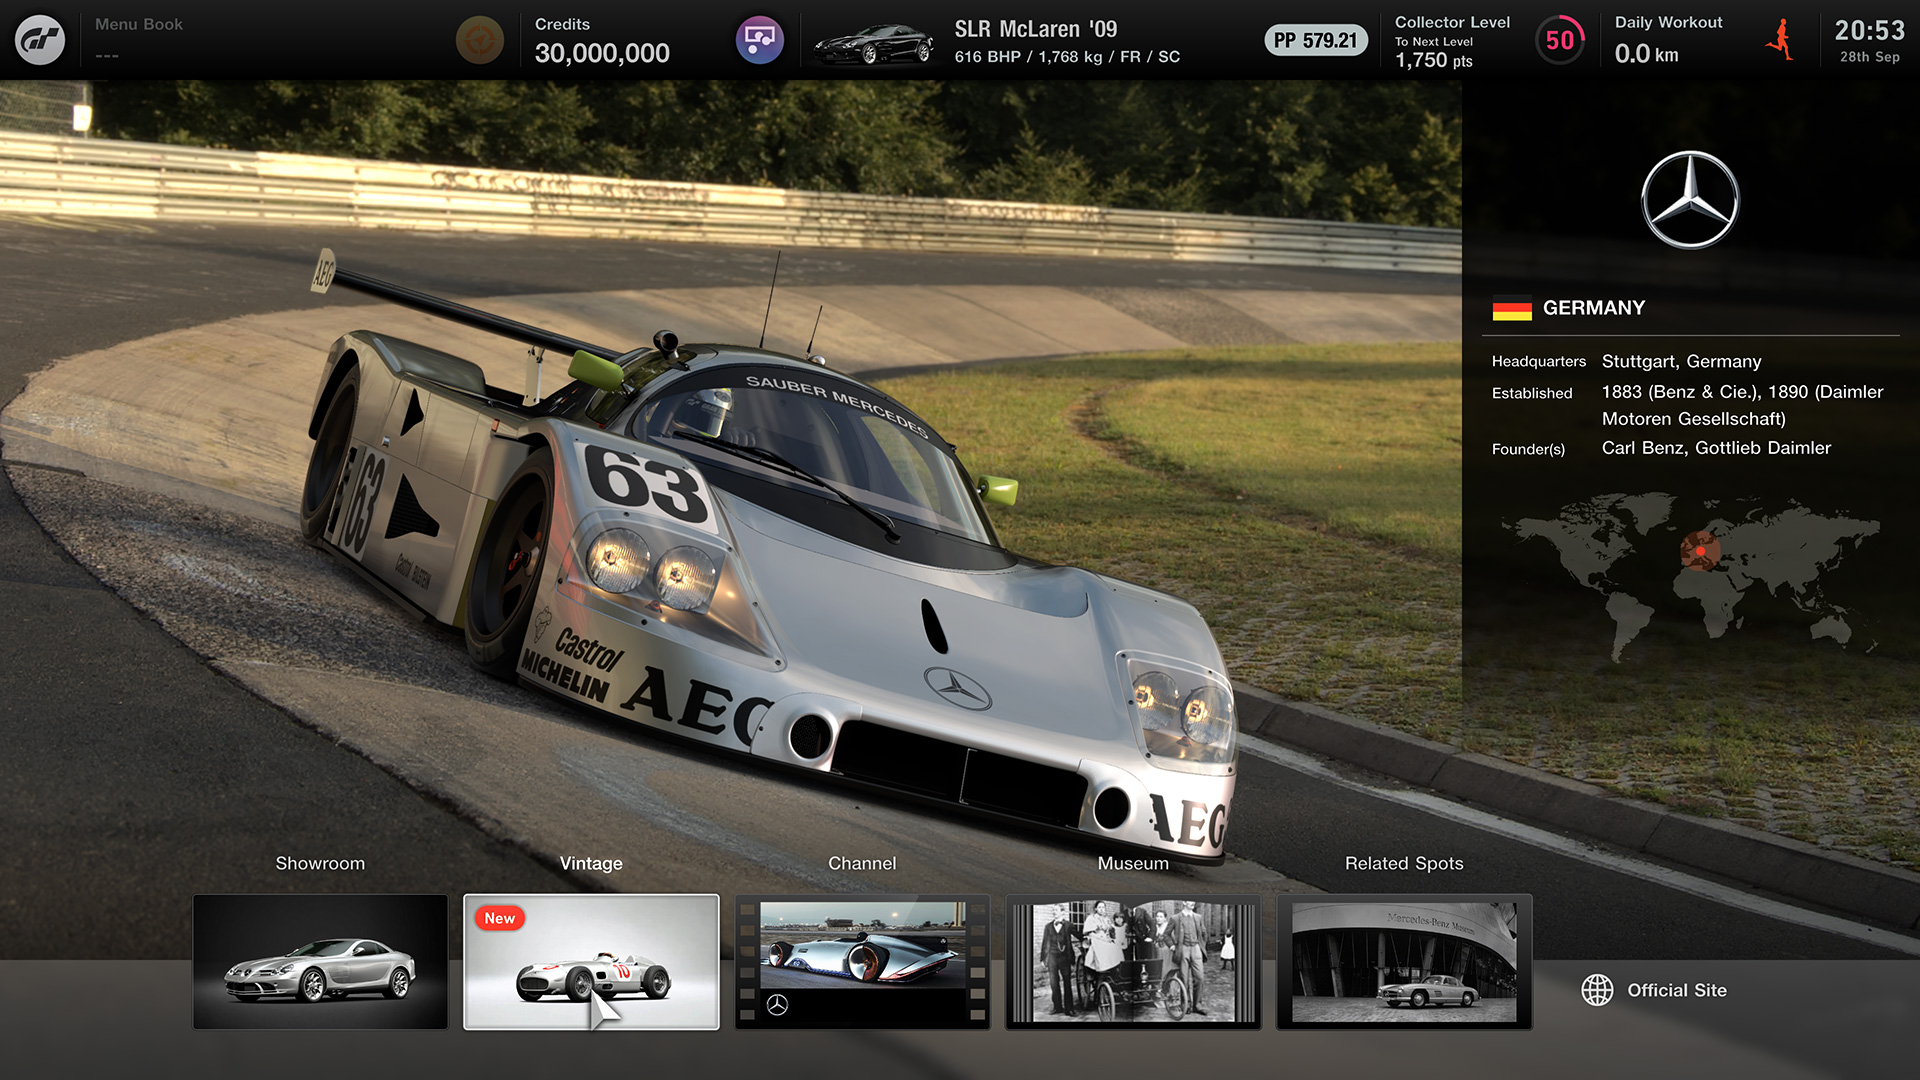Click the Mercedes-Benz star logo

click(1690, 200)
